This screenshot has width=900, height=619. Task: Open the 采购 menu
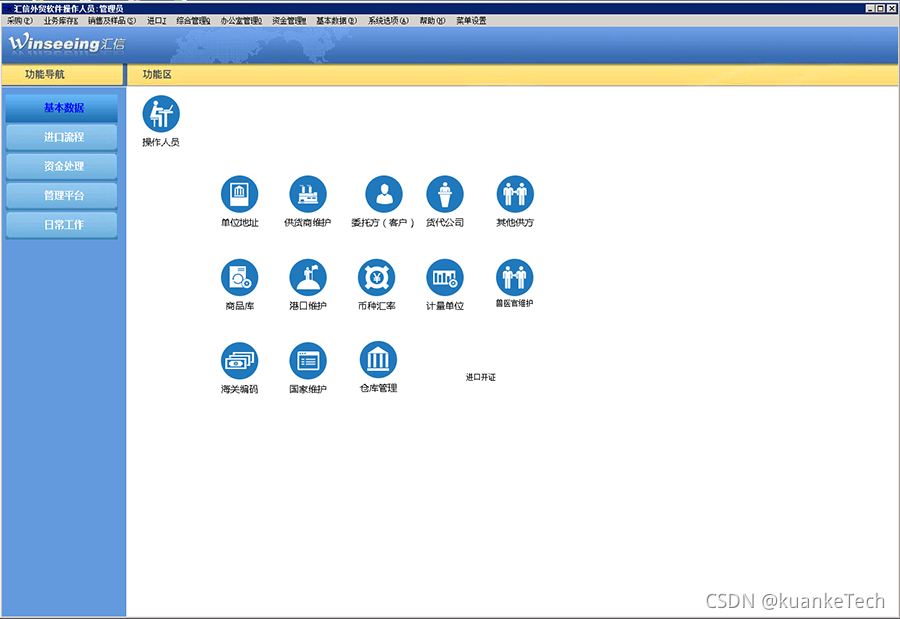pos(20,21)
